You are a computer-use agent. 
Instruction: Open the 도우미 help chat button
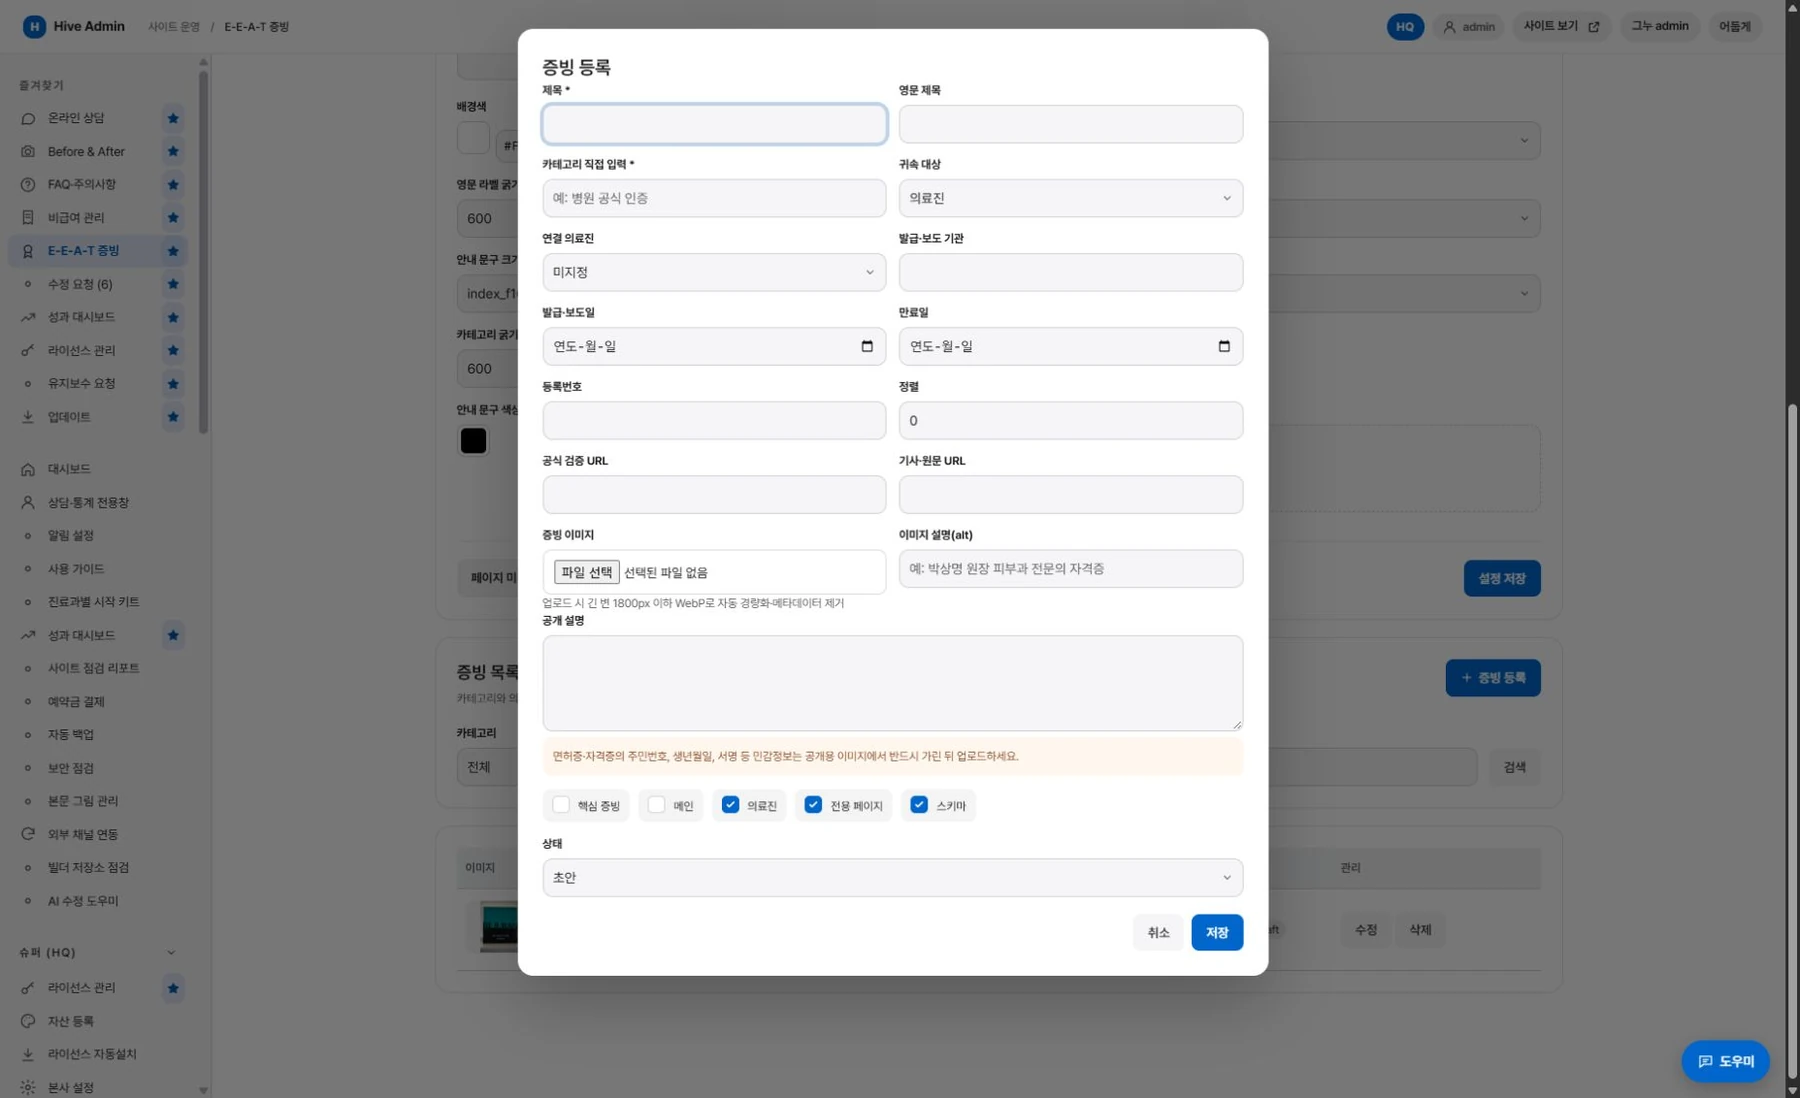(1725, 1061)
